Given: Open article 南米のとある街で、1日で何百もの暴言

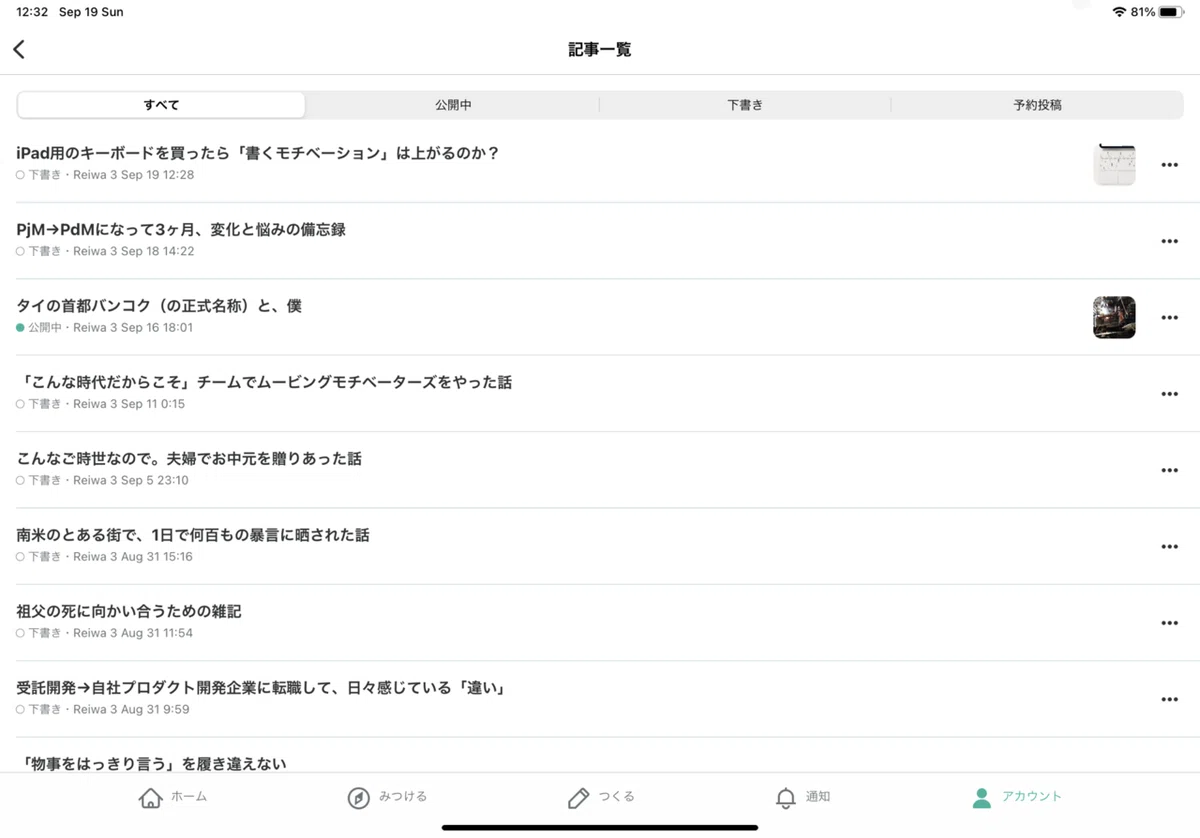Looking at the screenshot, I should click(193, 535).
